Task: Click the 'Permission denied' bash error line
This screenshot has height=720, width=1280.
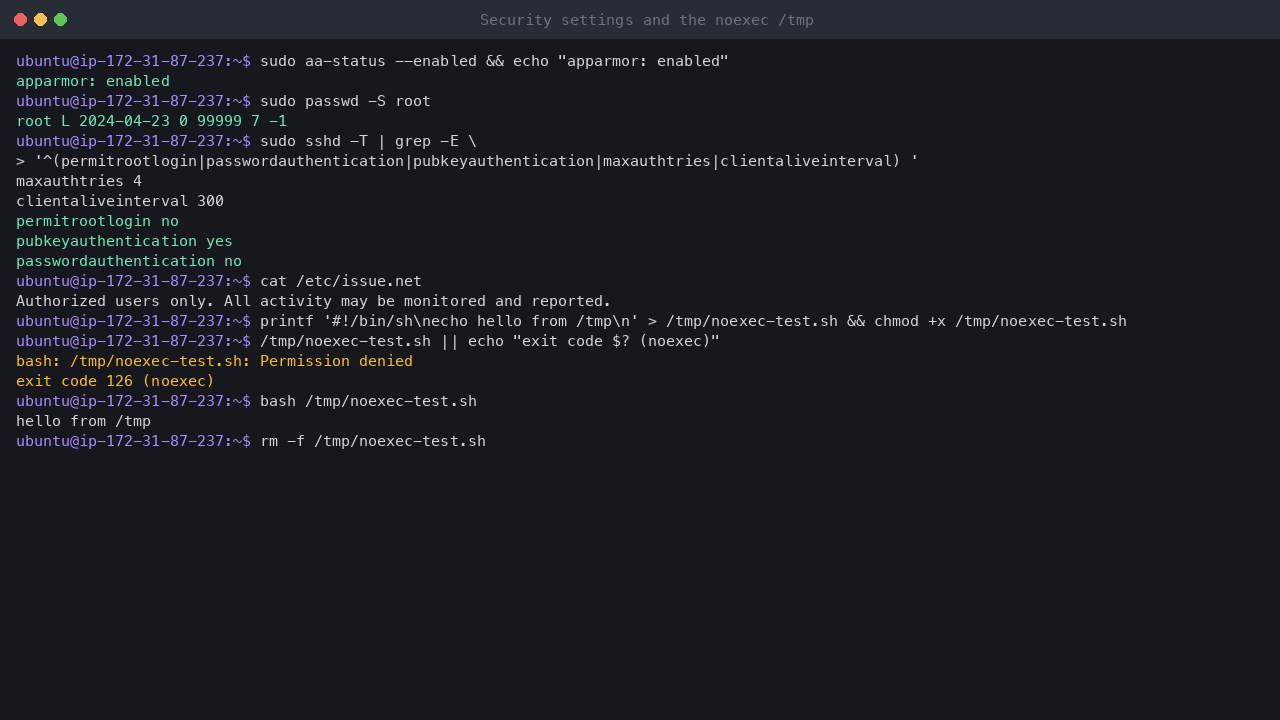Action: (214, 361)
